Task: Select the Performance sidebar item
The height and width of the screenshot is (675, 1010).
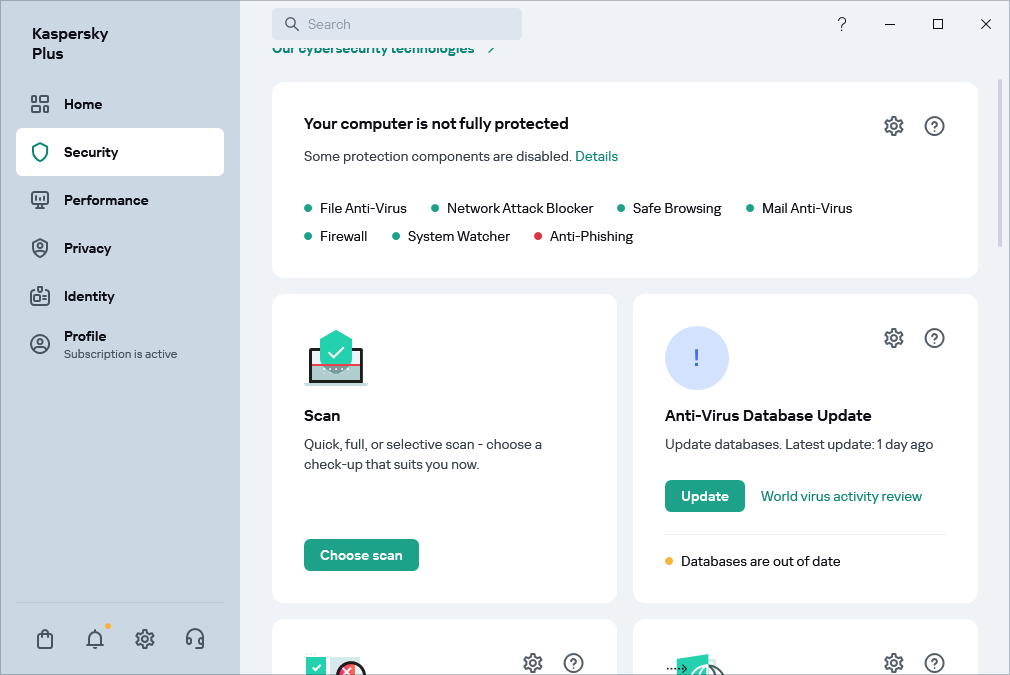Action: click(105, 200)
